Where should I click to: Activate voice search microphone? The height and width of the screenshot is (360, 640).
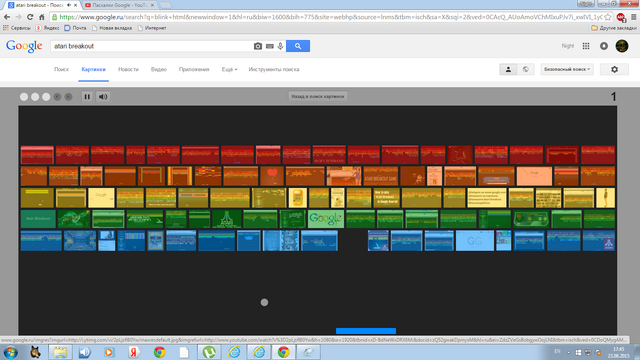pos(280,46)
